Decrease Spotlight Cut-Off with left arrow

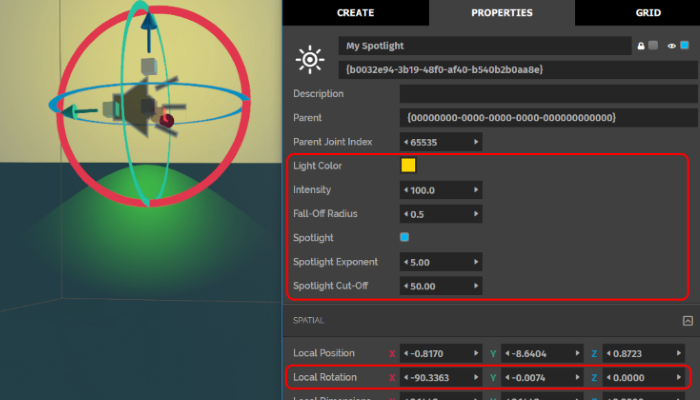(406, 286)
